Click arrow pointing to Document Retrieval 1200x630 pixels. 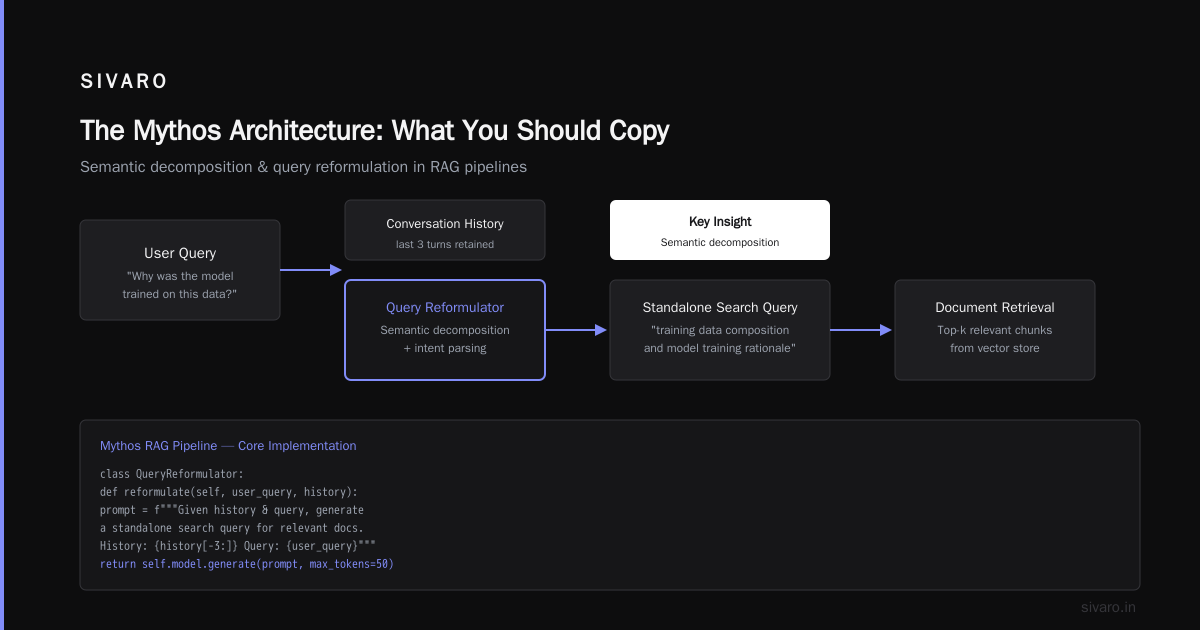[861, 330]
